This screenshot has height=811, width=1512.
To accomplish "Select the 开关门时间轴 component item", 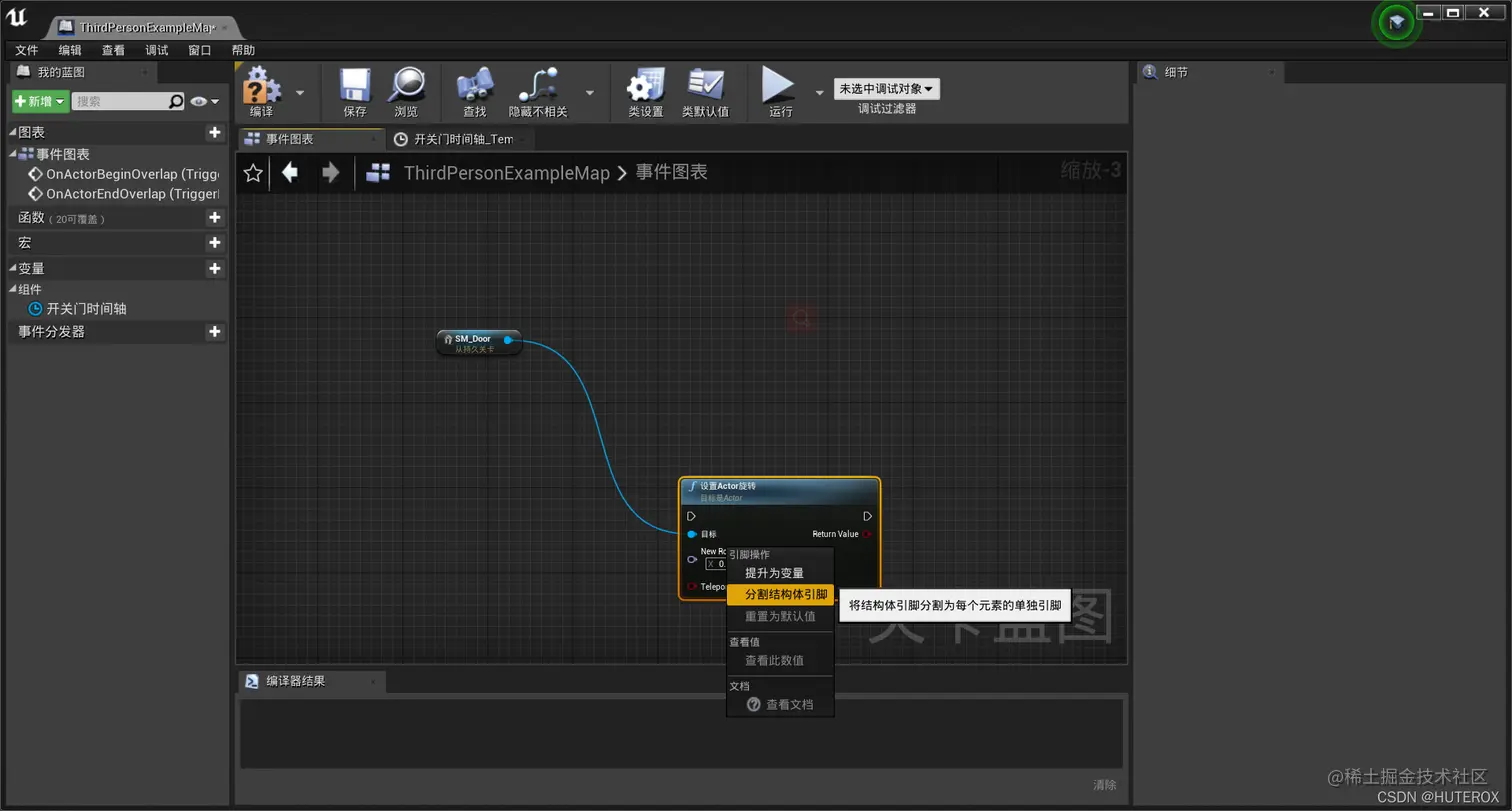I will [x=77, y=309].
